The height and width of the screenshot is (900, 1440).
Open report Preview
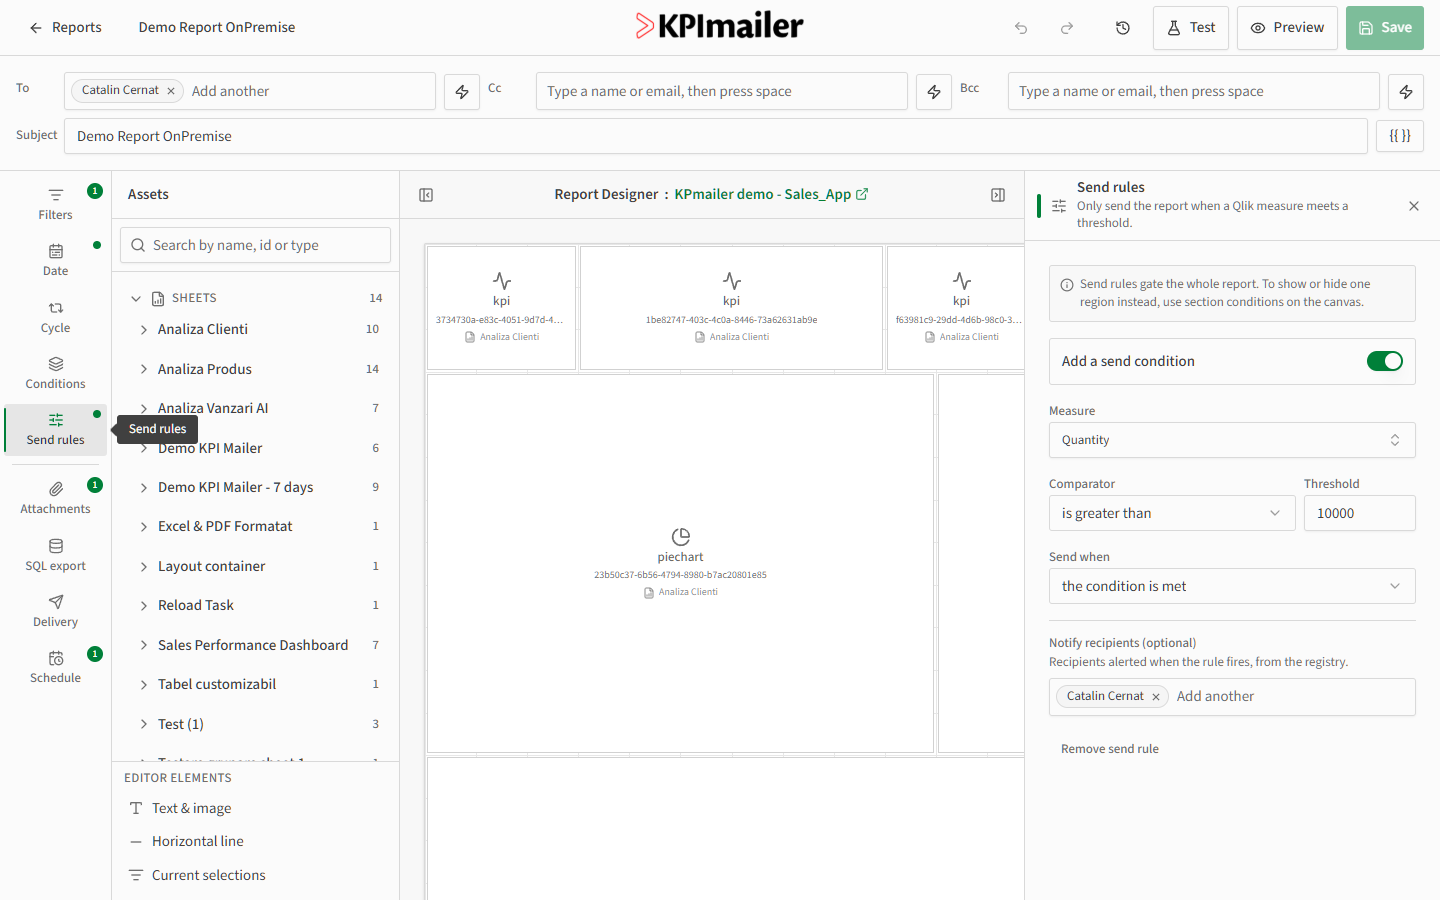pyautogui.click(x=1287, y=28)
